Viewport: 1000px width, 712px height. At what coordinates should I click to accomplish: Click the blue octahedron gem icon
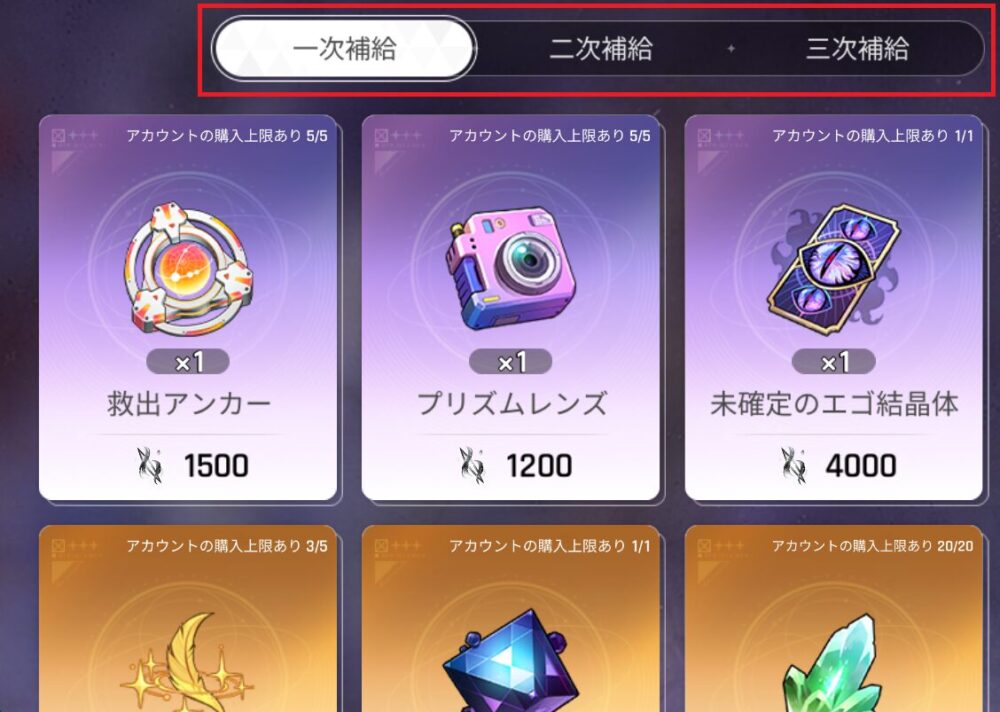510,664
